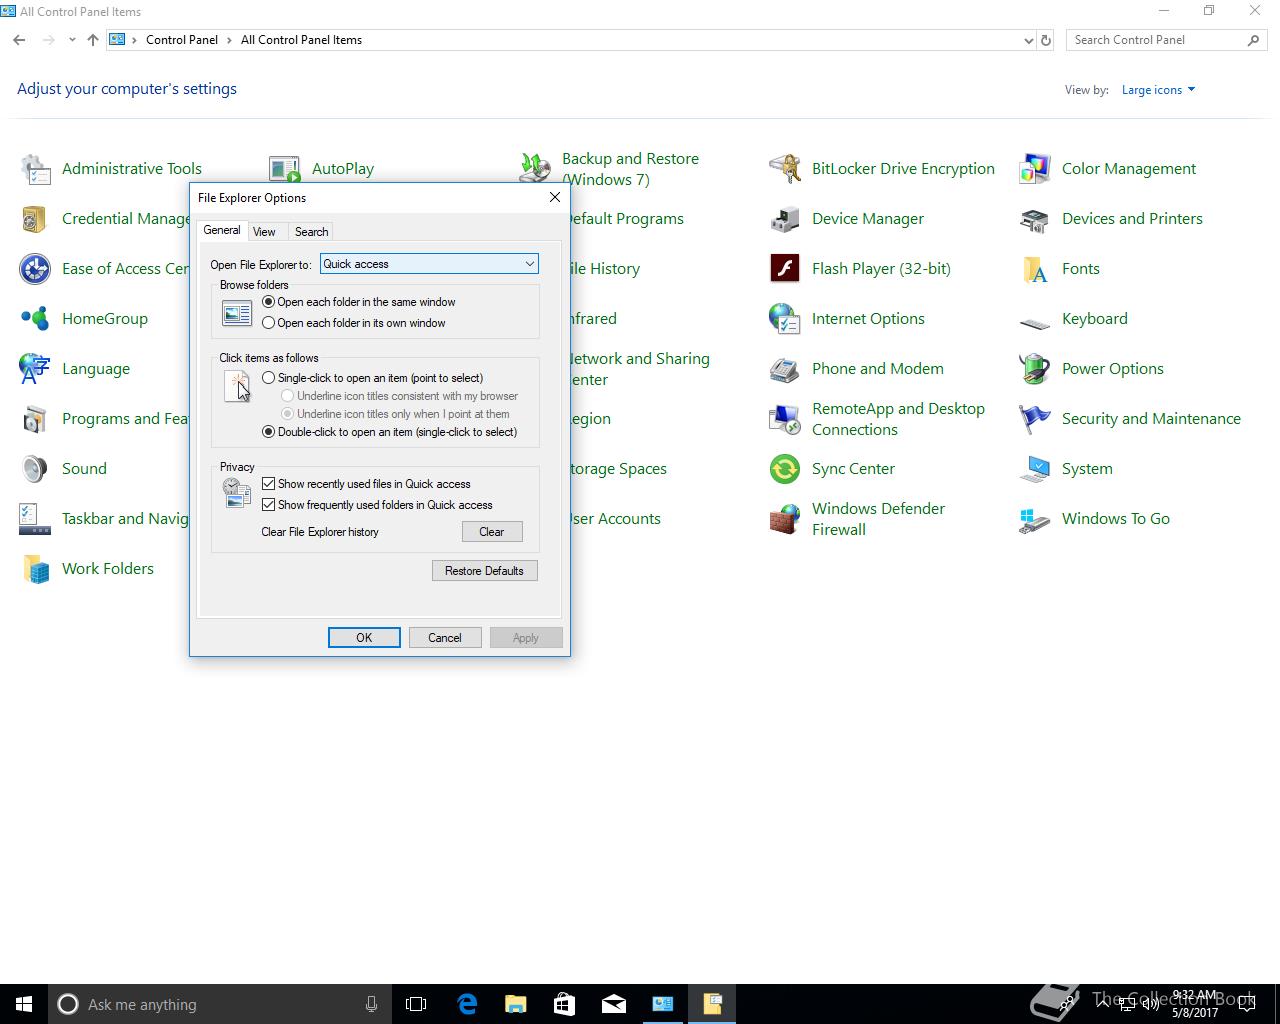This screenshot has height=1024, width=1280.
Task: Click the Clear history button
Action: 492,532
